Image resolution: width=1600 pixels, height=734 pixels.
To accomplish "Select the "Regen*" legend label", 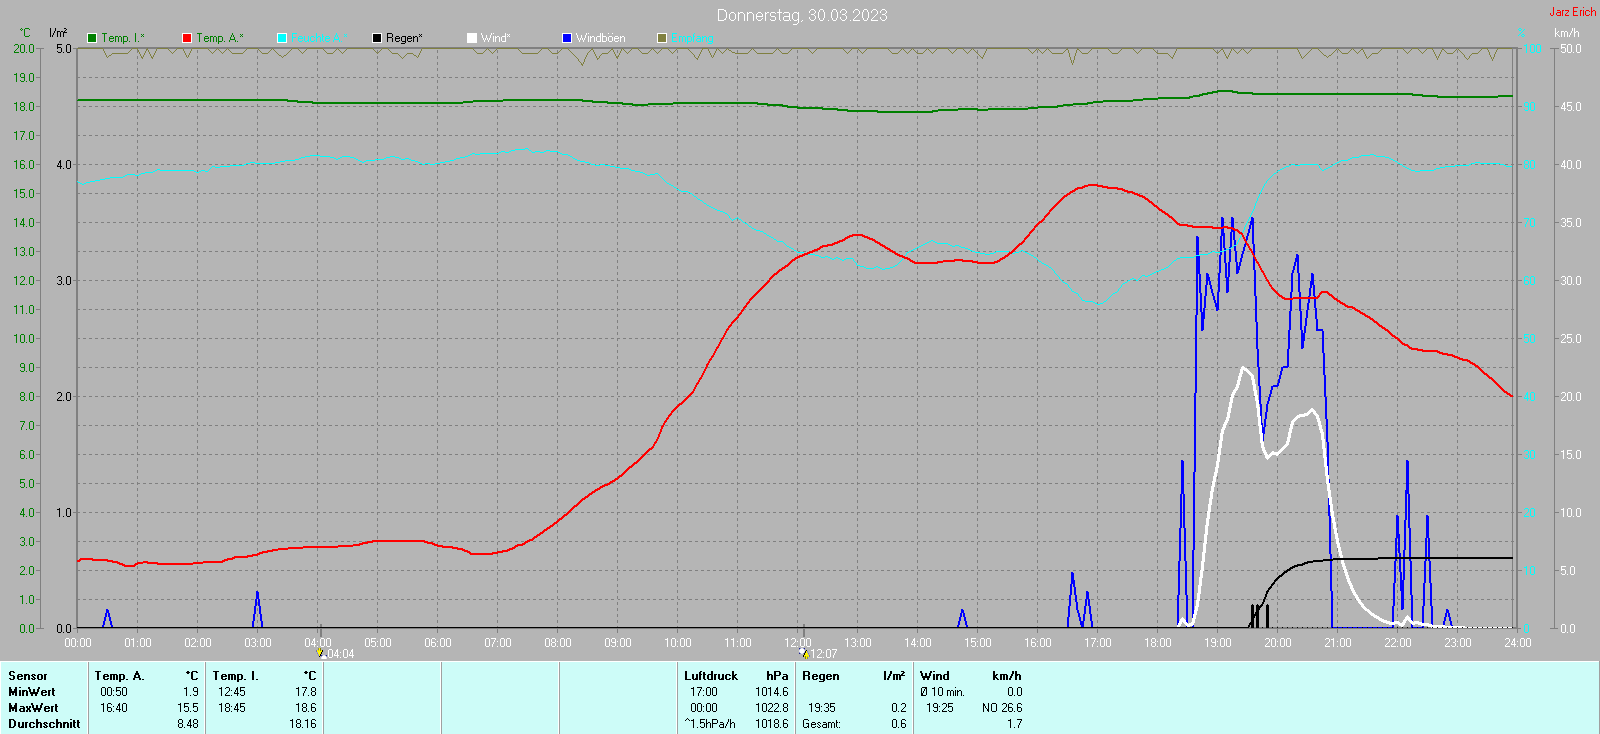I will tap(404, 38).
